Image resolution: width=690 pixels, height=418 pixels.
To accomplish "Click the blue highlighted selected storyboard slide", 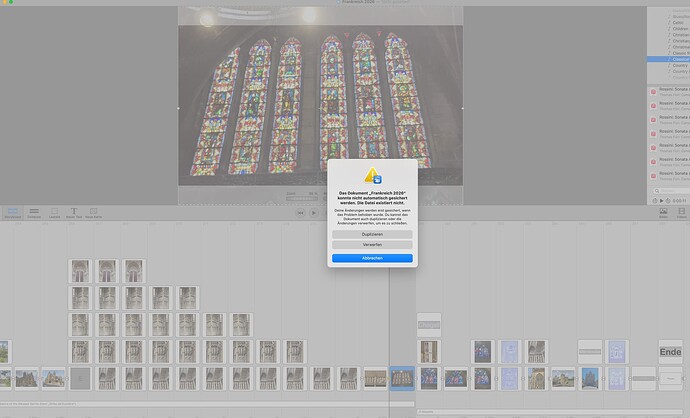I will 402,378.
